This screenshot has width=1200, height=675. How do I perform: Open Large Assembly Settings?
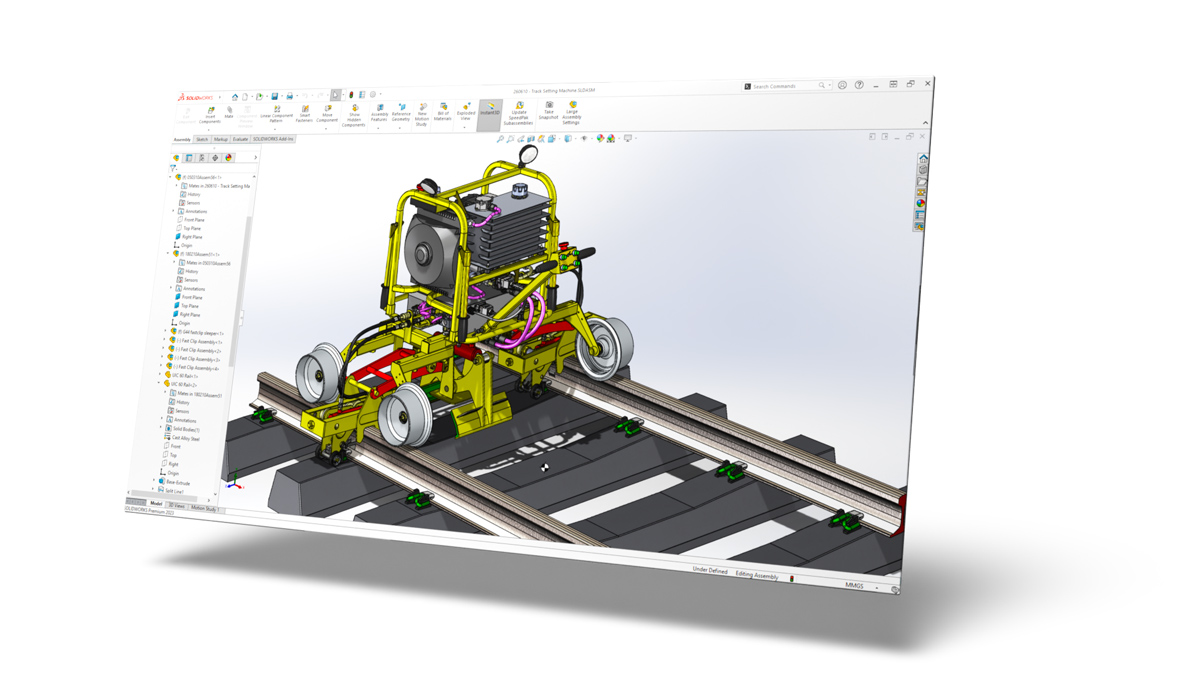point(572,112)
